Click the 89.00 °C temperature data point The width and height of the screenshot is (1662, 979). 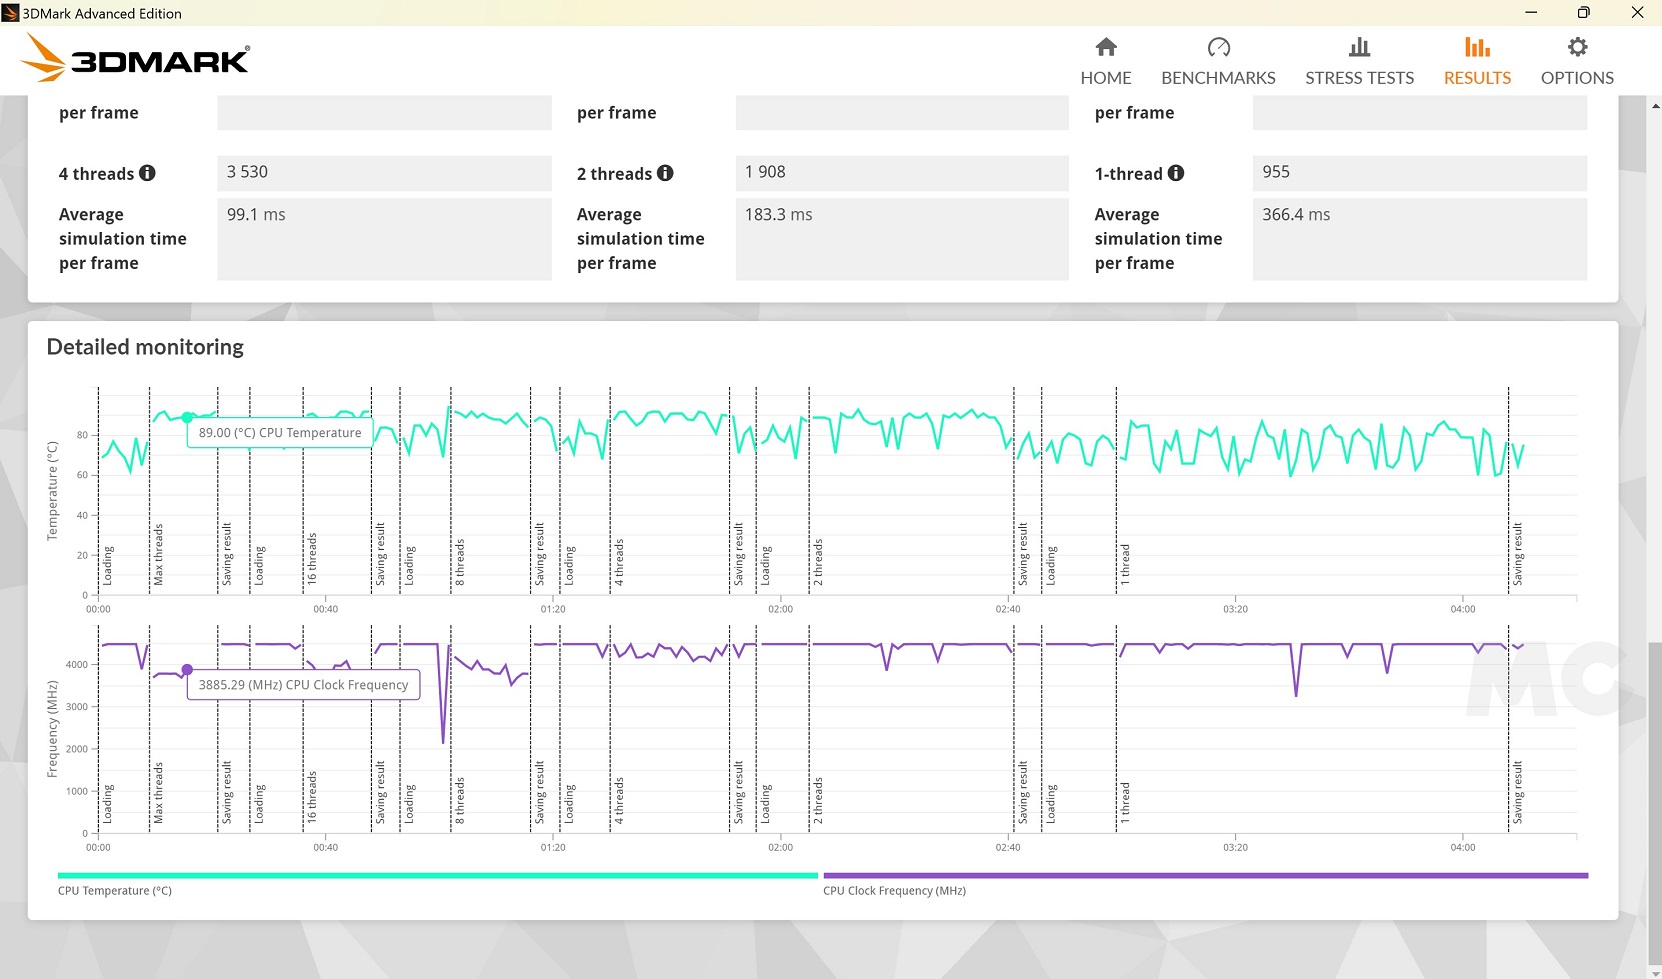click(x=187, y=417)
